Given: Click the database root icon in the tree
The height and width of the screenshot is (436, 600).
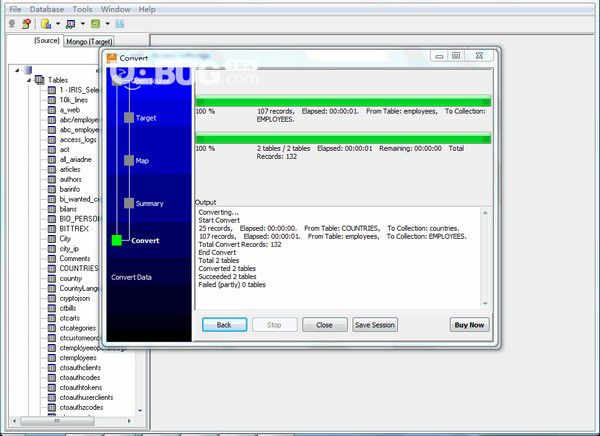Looking at the screenshot, I should click(x=28, y=70).
